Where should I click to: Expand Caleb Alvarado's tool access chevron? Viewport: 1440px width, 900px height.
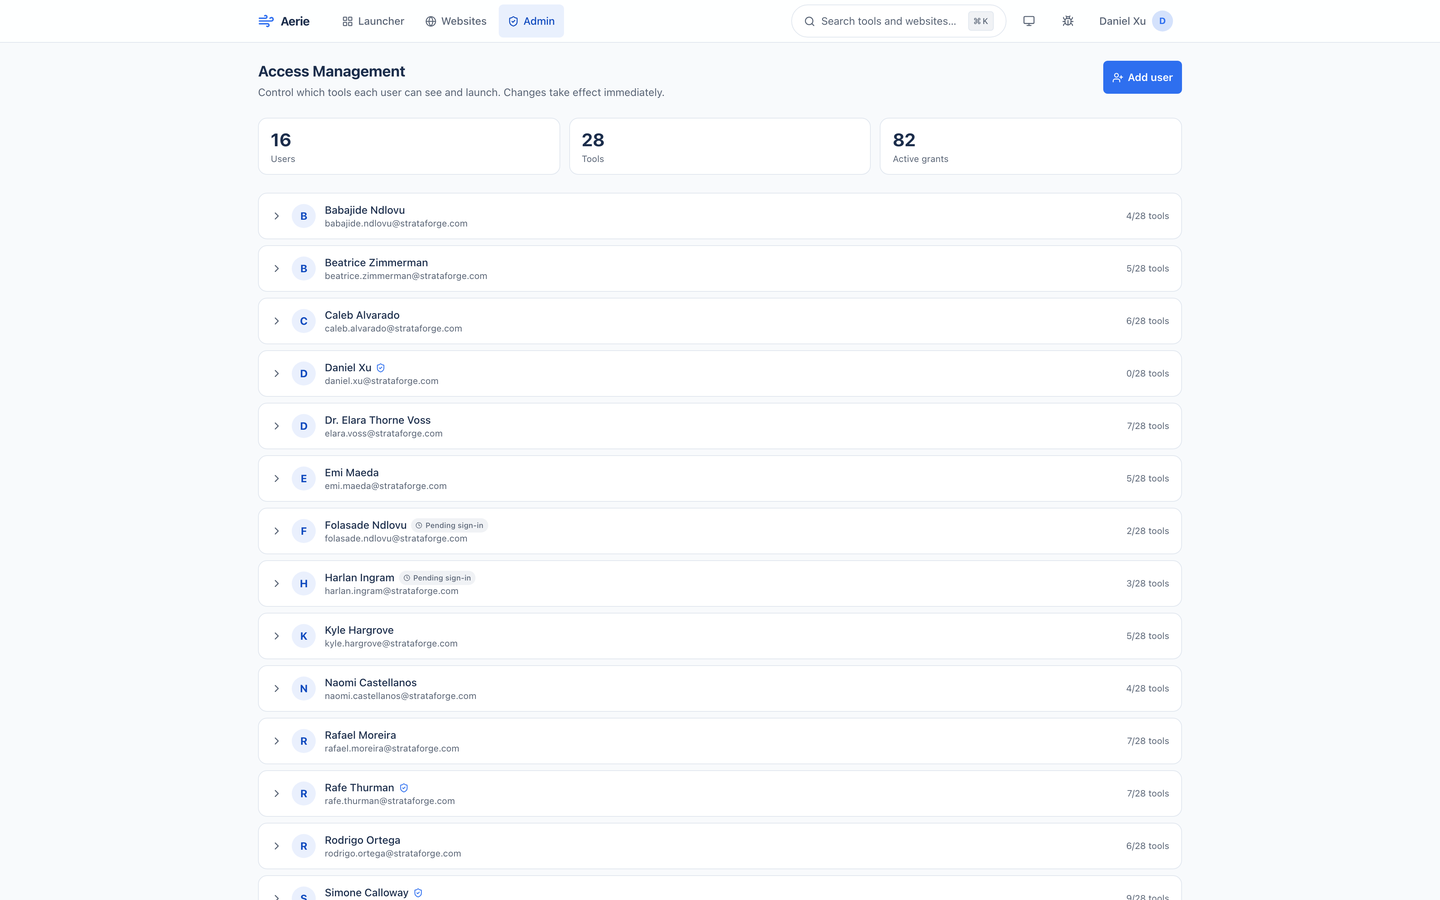(x=277, y=321)
